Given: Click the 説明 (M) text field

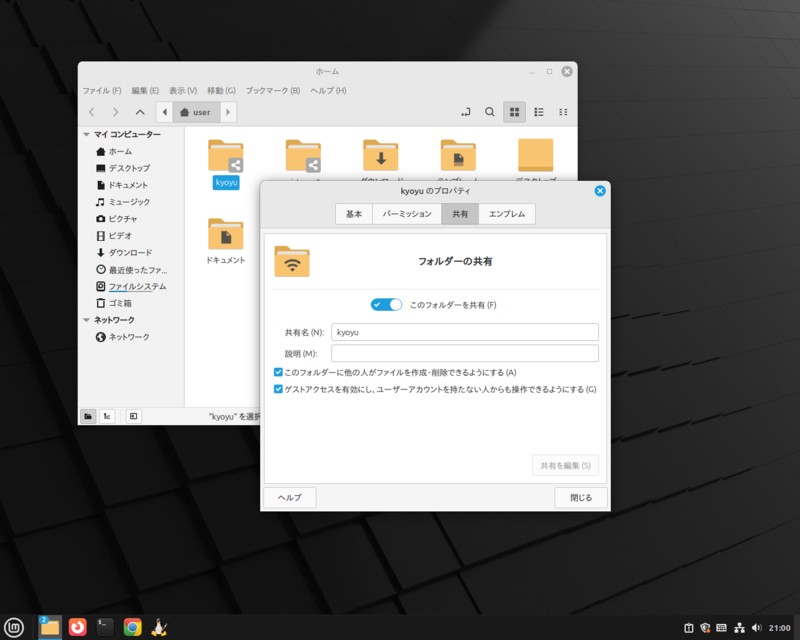Looking at the screenshot, I should [x=464, y=353].
